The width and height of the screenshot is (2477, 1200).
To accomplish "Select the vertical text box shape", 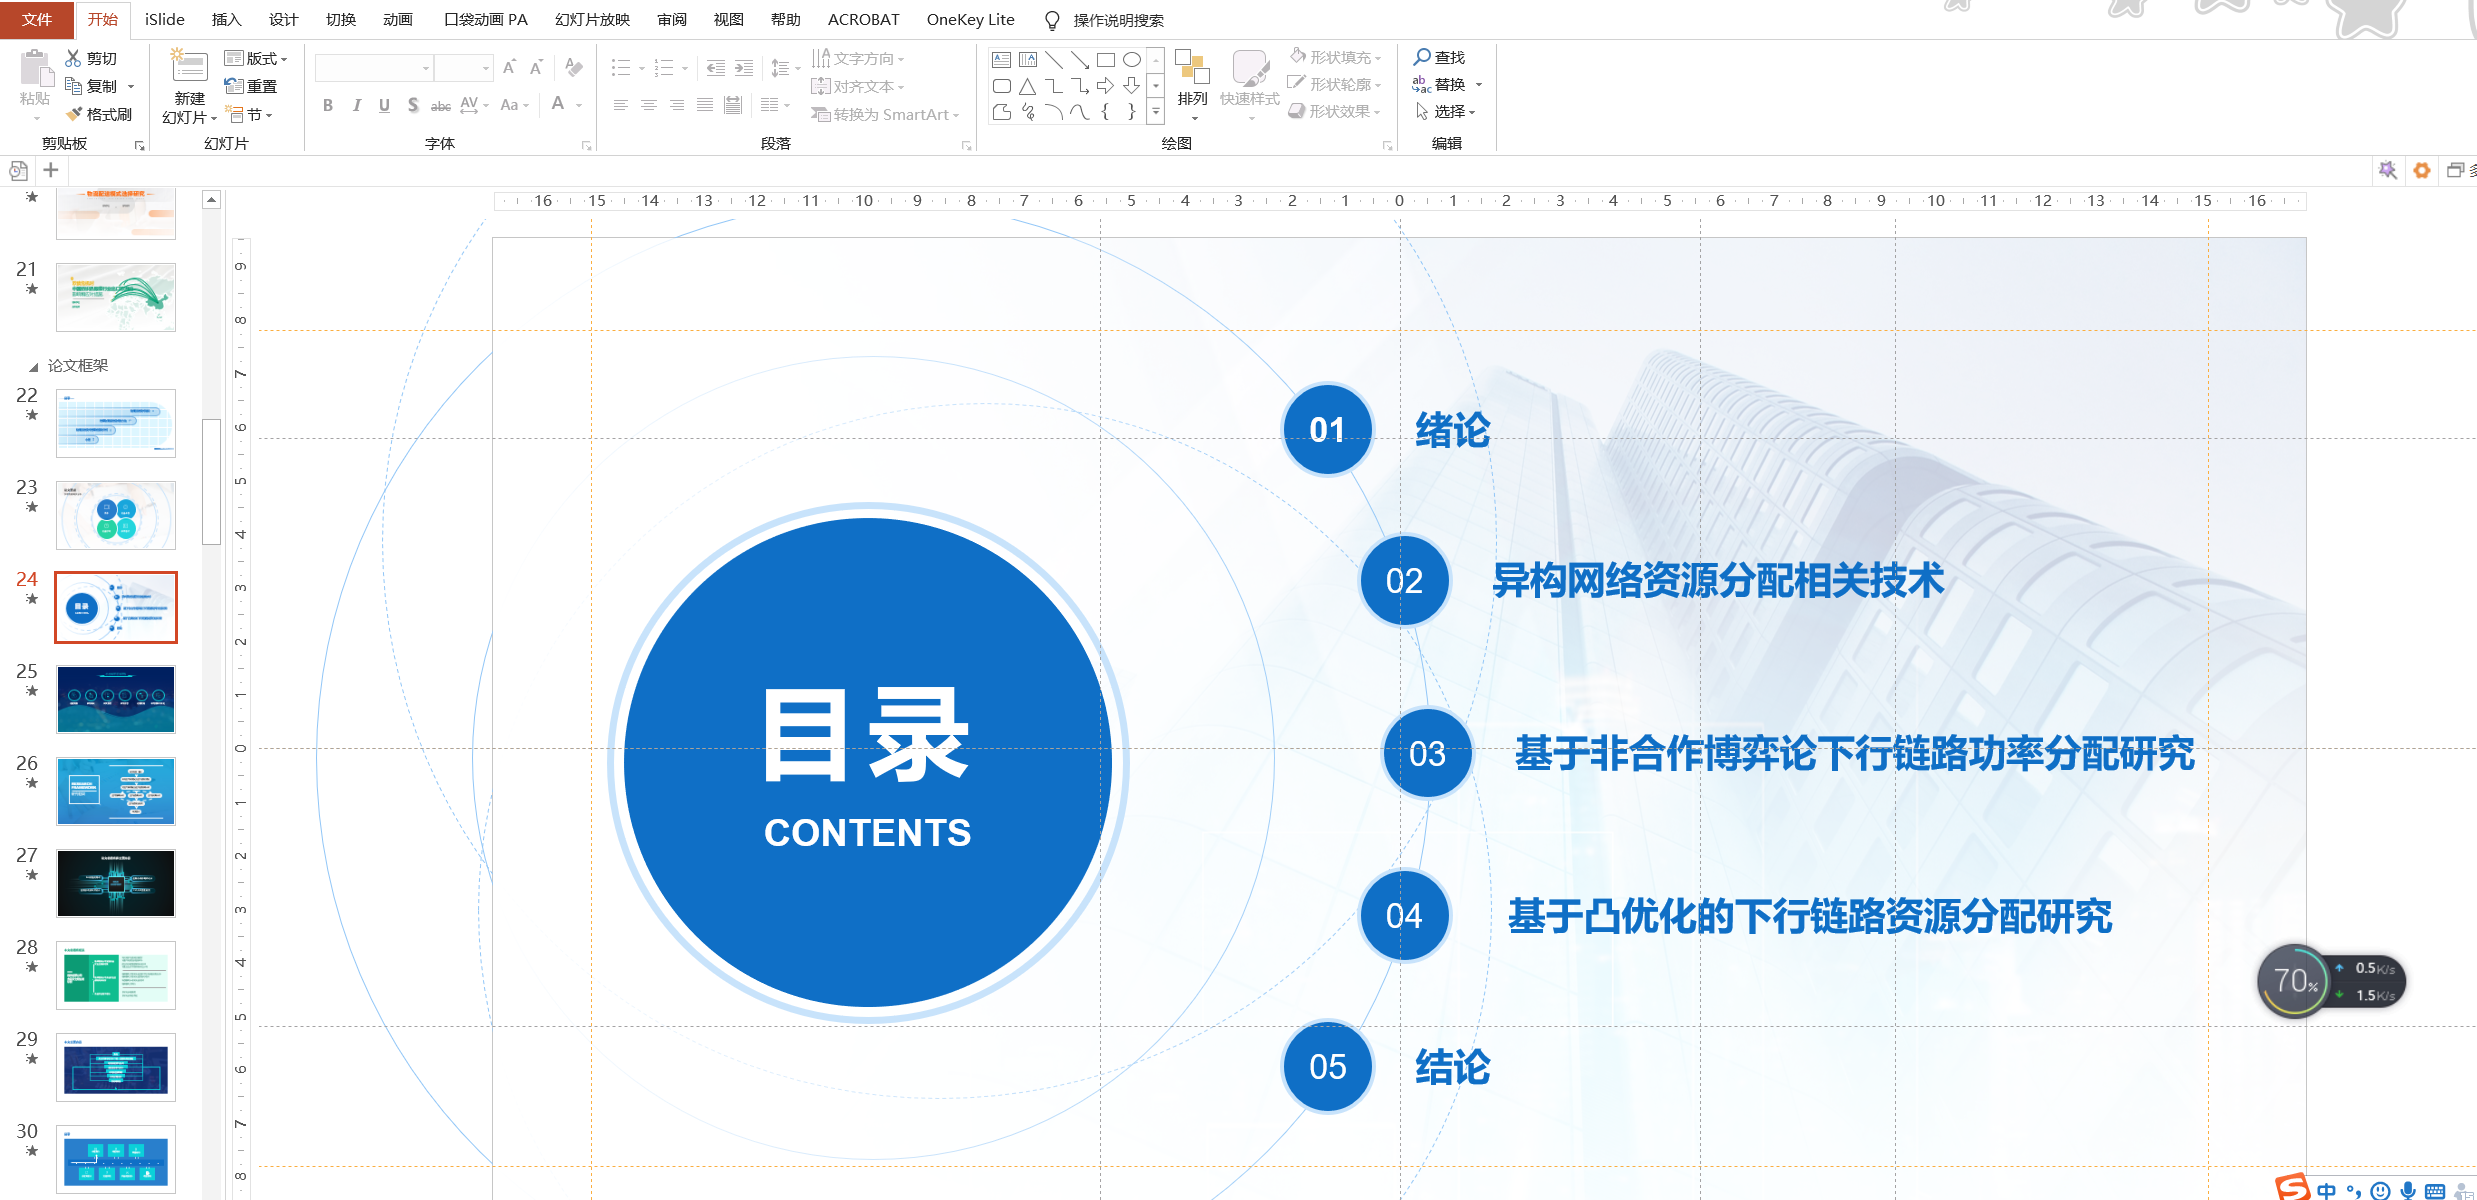I will (1028, 59).
